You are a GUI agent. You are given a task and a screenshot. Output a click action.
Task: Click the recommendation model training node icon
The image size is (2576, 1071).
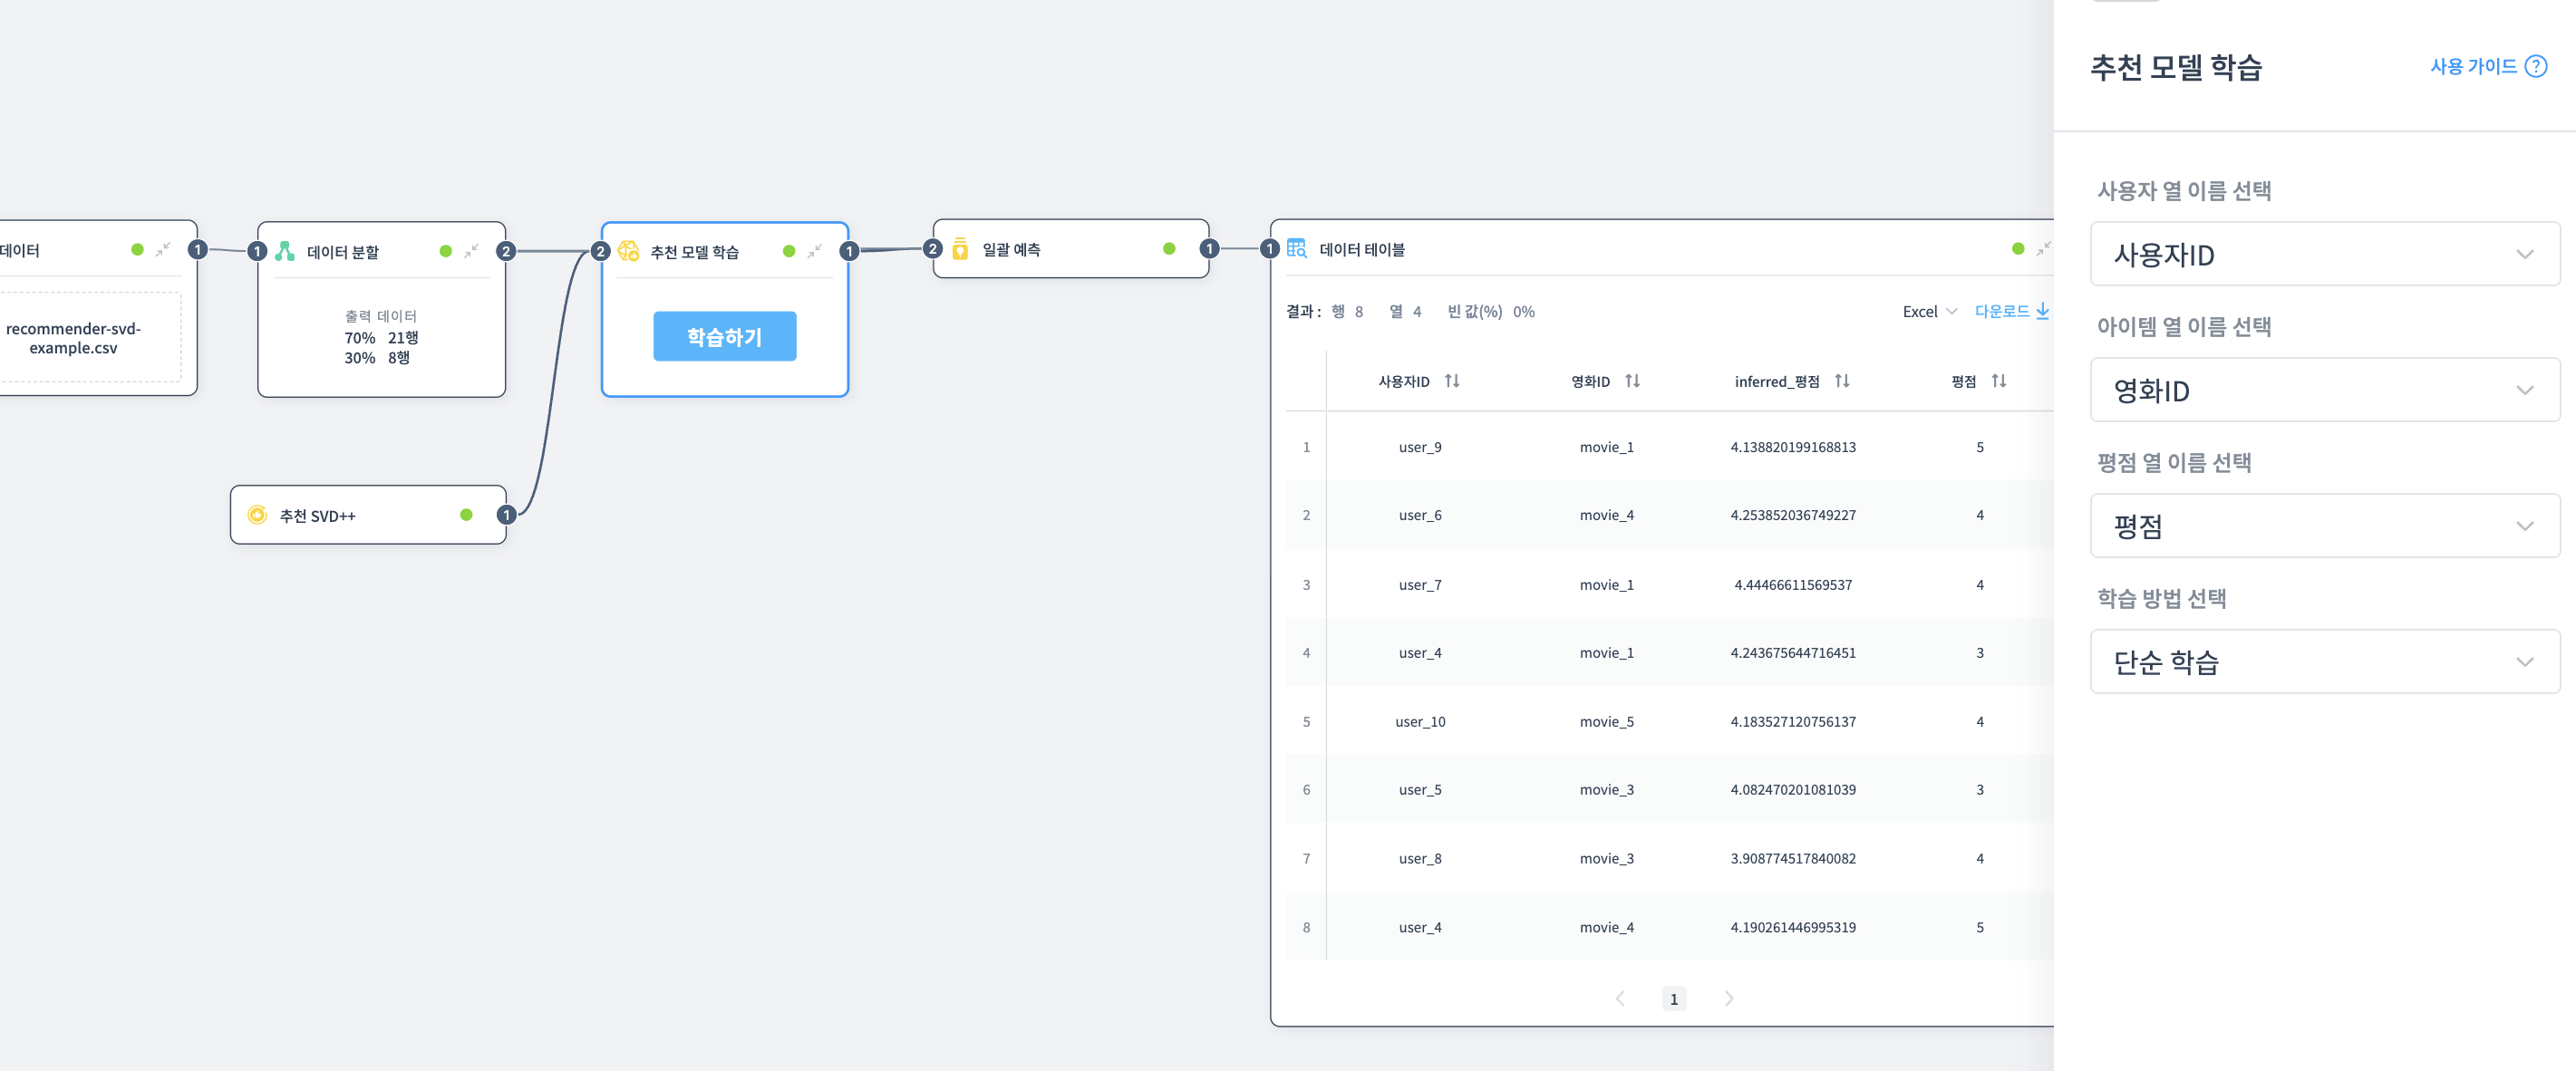(628, 251)
